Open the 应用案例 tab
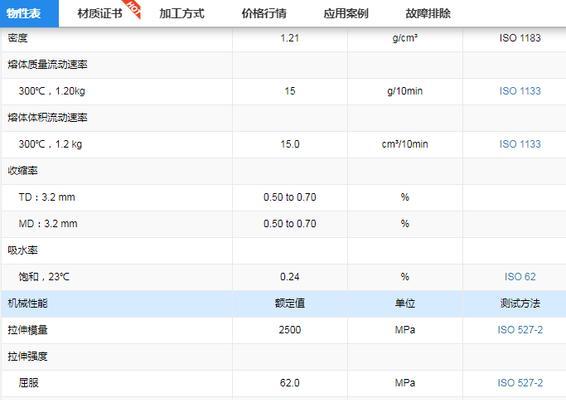The width and height of the screenshot is (566, 400). coord(346,13)
